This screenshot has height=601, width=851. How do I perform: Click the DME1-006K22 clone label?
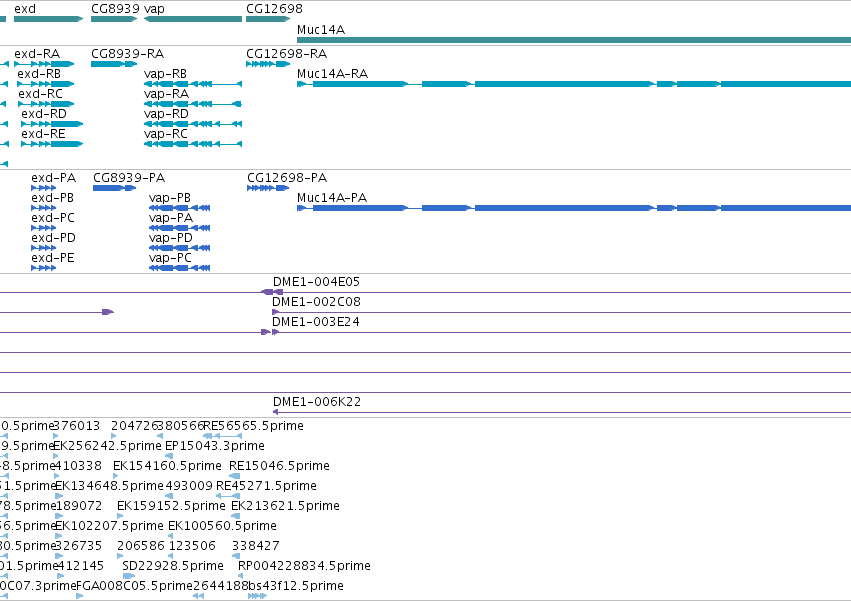coord(317,402)
